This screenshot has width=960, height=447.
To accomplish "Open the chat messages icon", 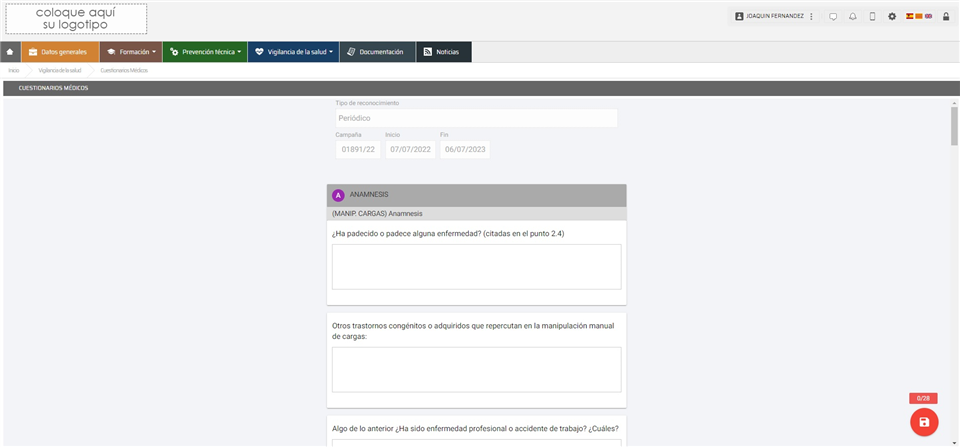I will [833, 17].
